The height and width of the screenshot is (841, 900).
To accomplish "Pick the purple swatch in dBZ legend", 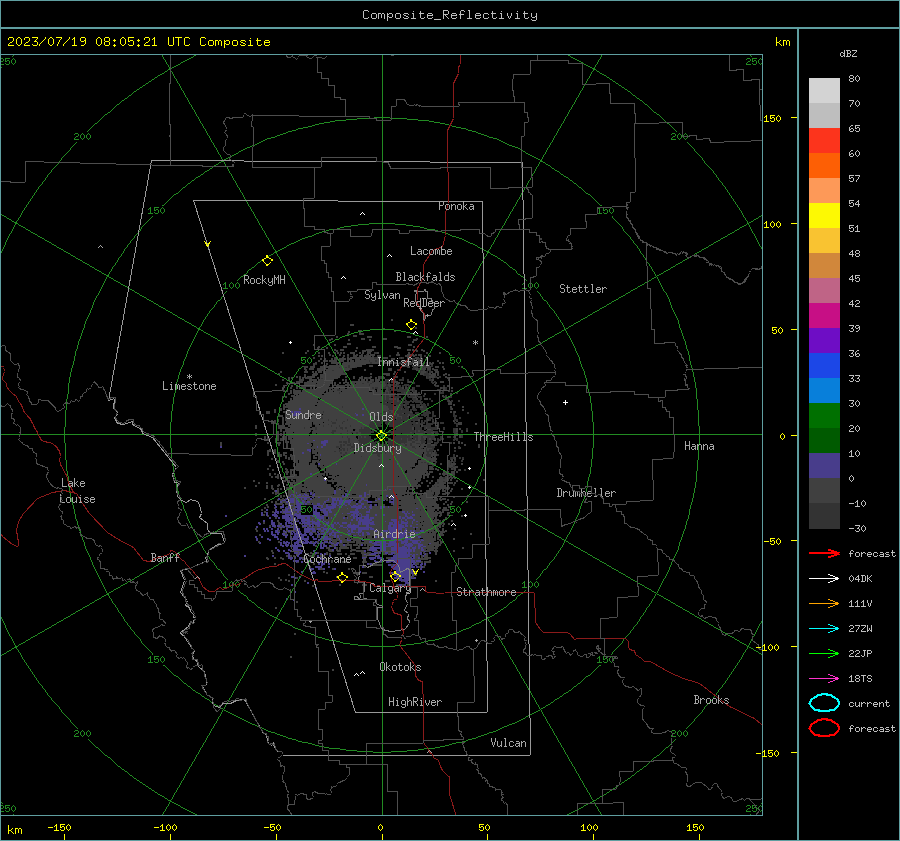I will 824,340.
